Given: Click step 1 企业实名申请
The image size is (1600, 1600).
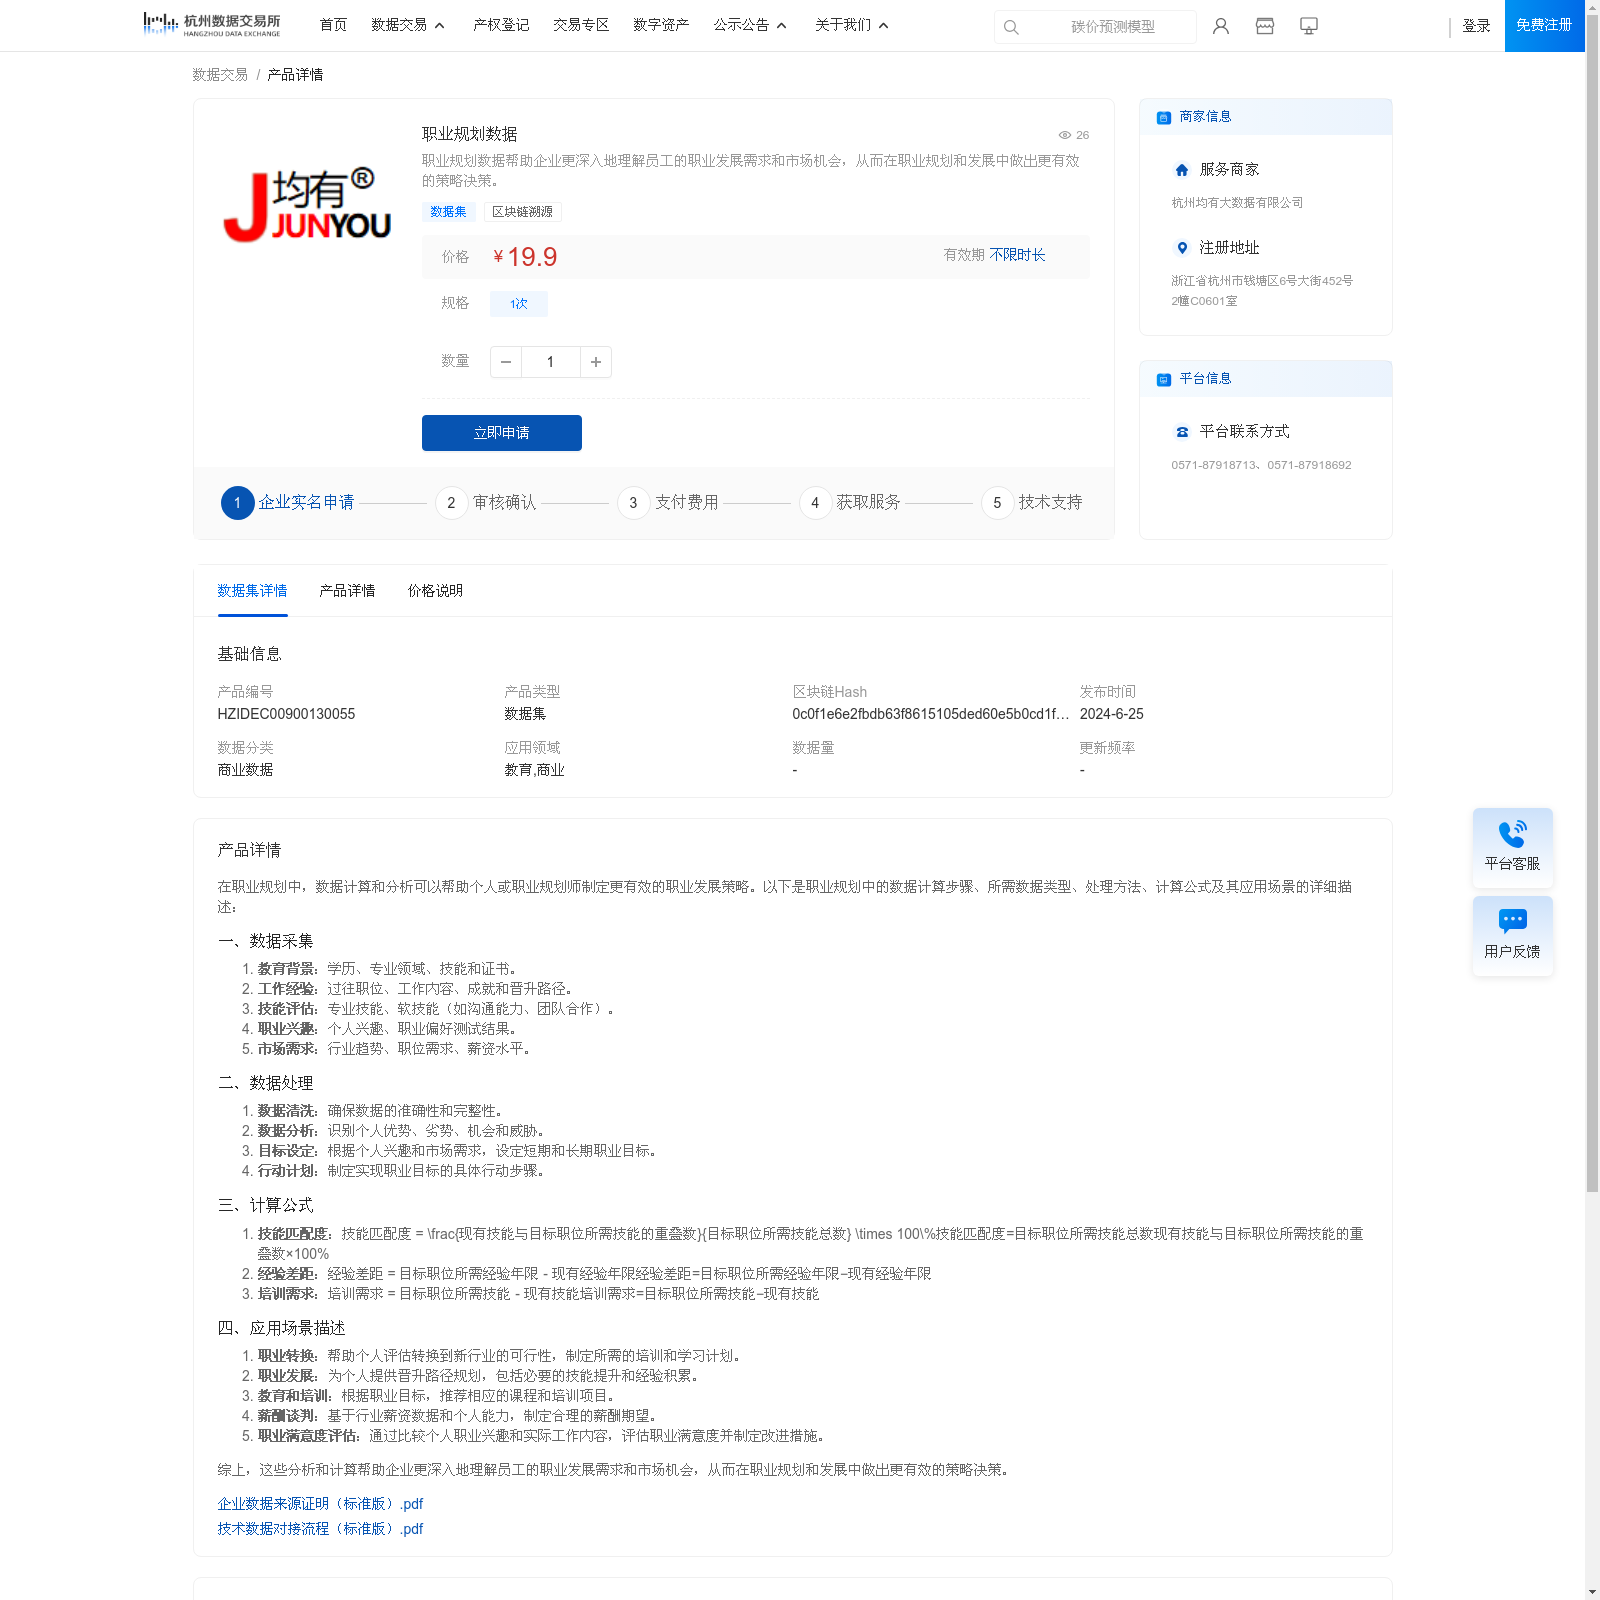Looking at the screenshot, I should click(288, 503).
